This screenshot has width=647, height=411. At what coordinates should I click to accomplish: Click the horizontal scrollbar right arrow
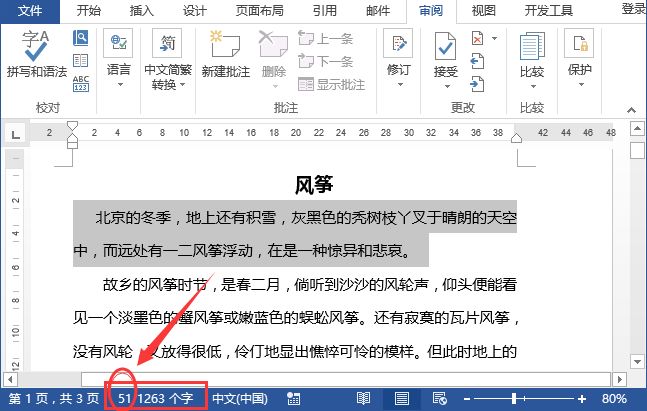(x=619, y=379)
